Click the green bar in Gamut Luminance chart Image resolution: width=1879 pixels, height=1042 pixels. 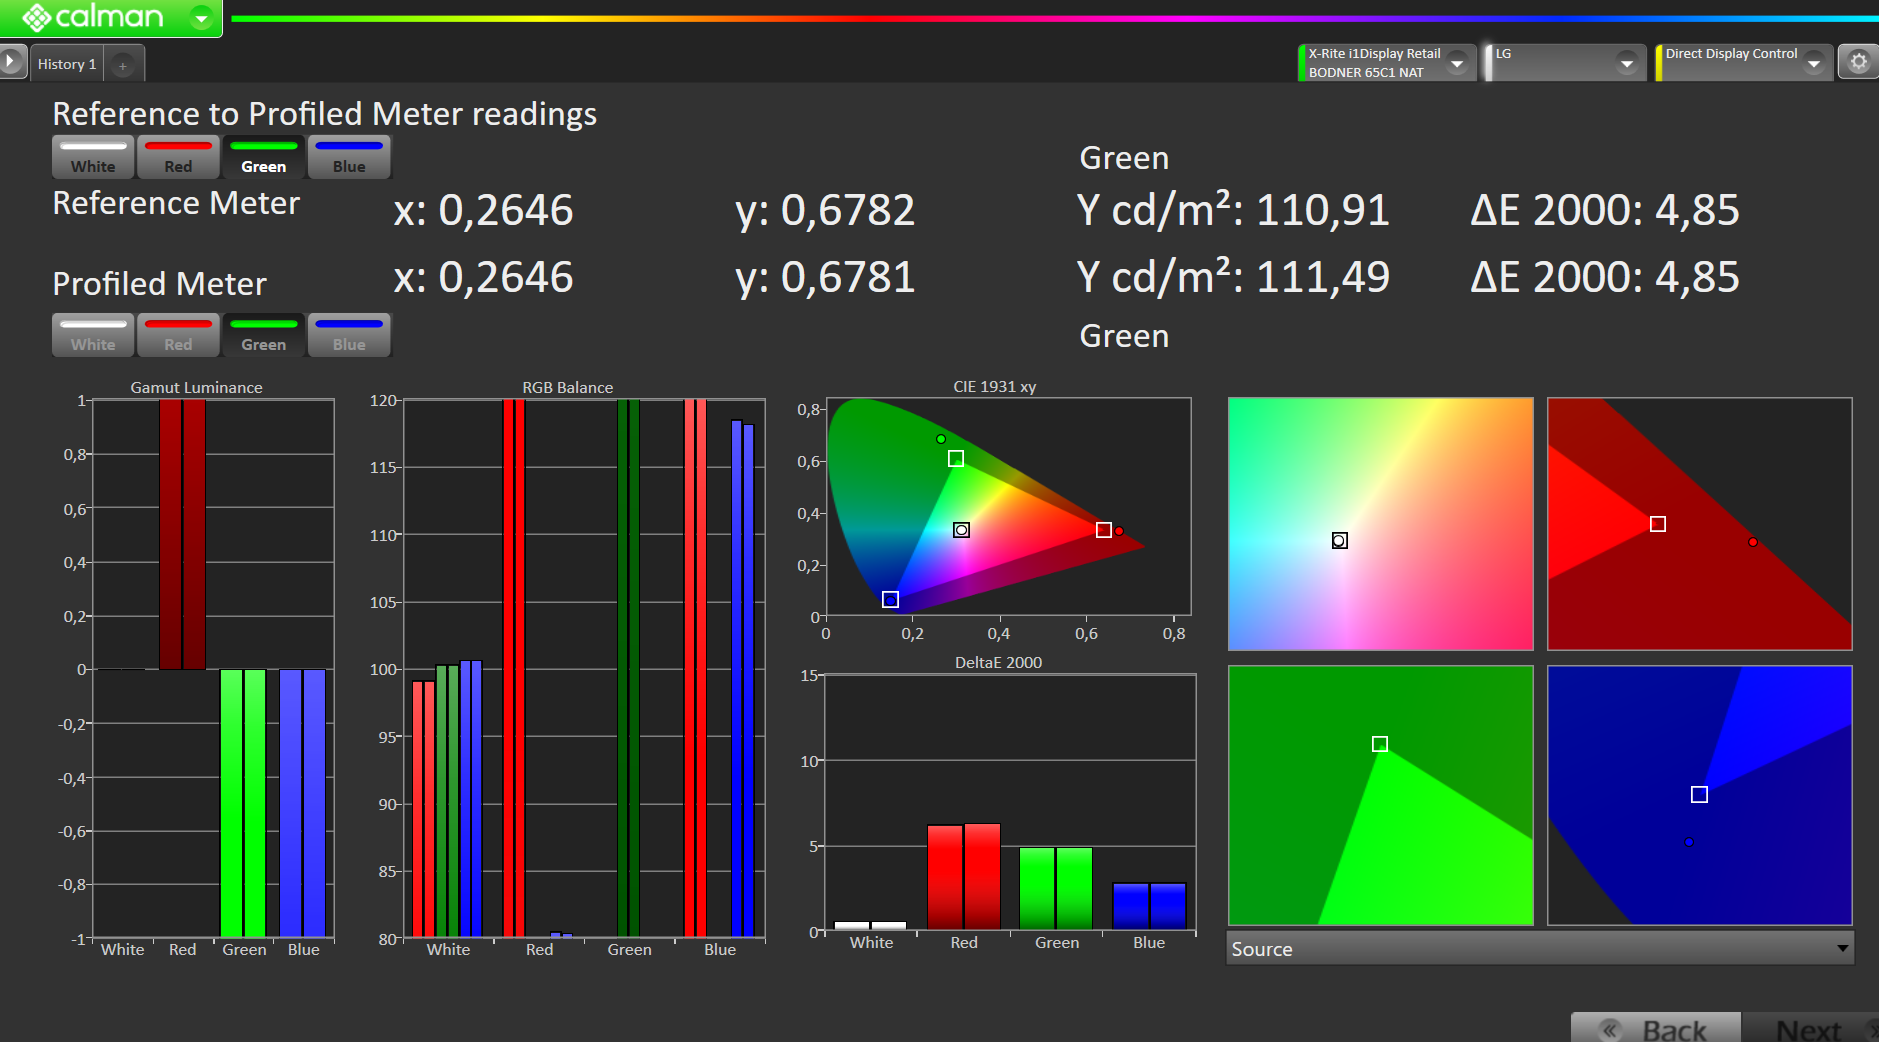point(243,803)
